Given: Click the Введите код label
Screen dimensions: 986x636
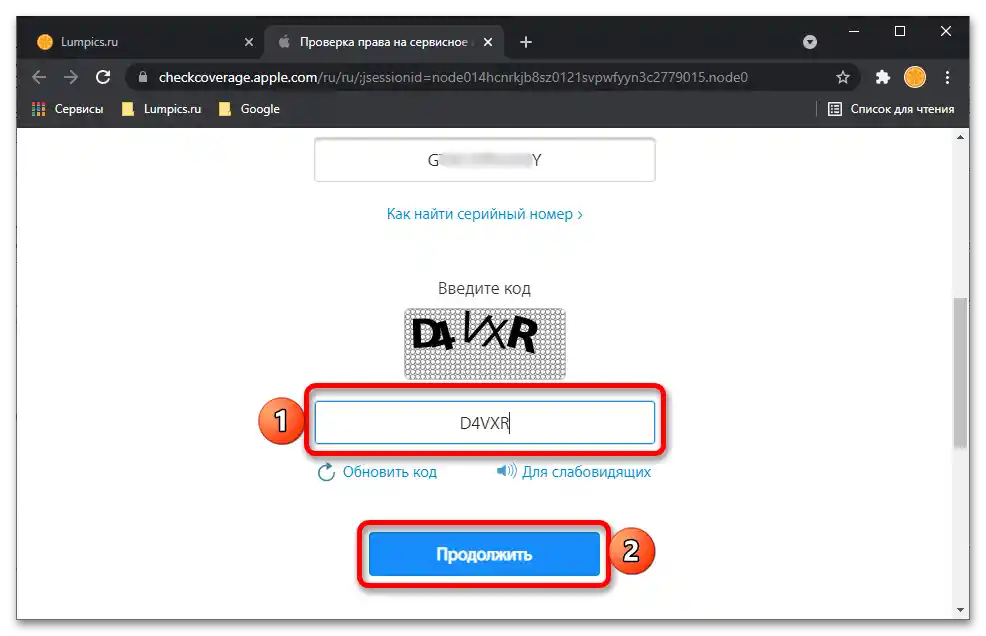Looking at the screenshot, I should [484, 288].
